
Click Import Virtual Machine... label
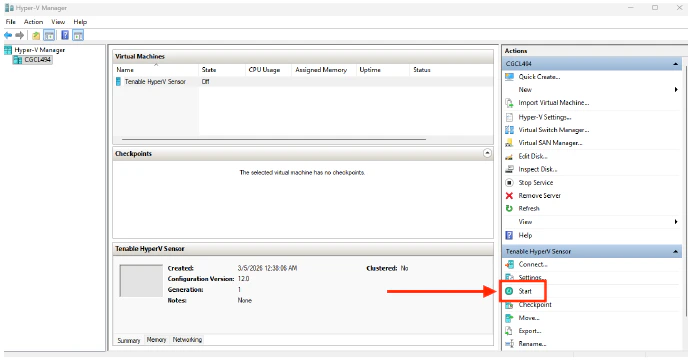(x=554, y=102)
